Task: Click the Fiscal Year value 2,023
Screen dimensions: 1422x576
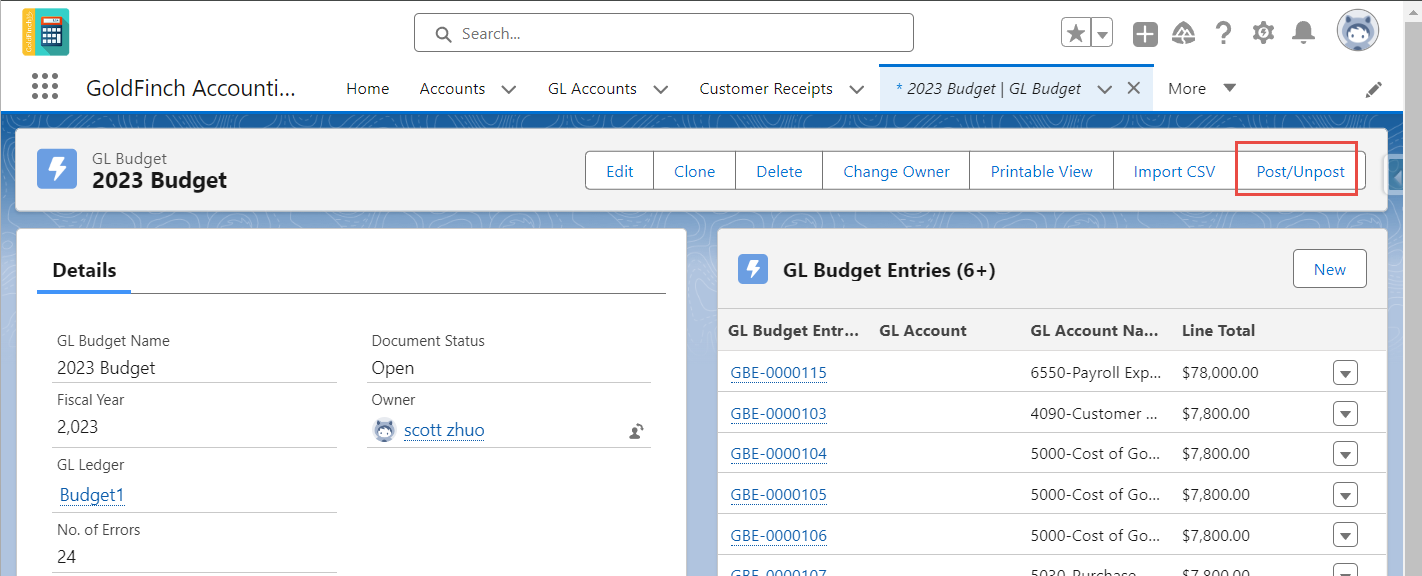Action: (78, 427)
